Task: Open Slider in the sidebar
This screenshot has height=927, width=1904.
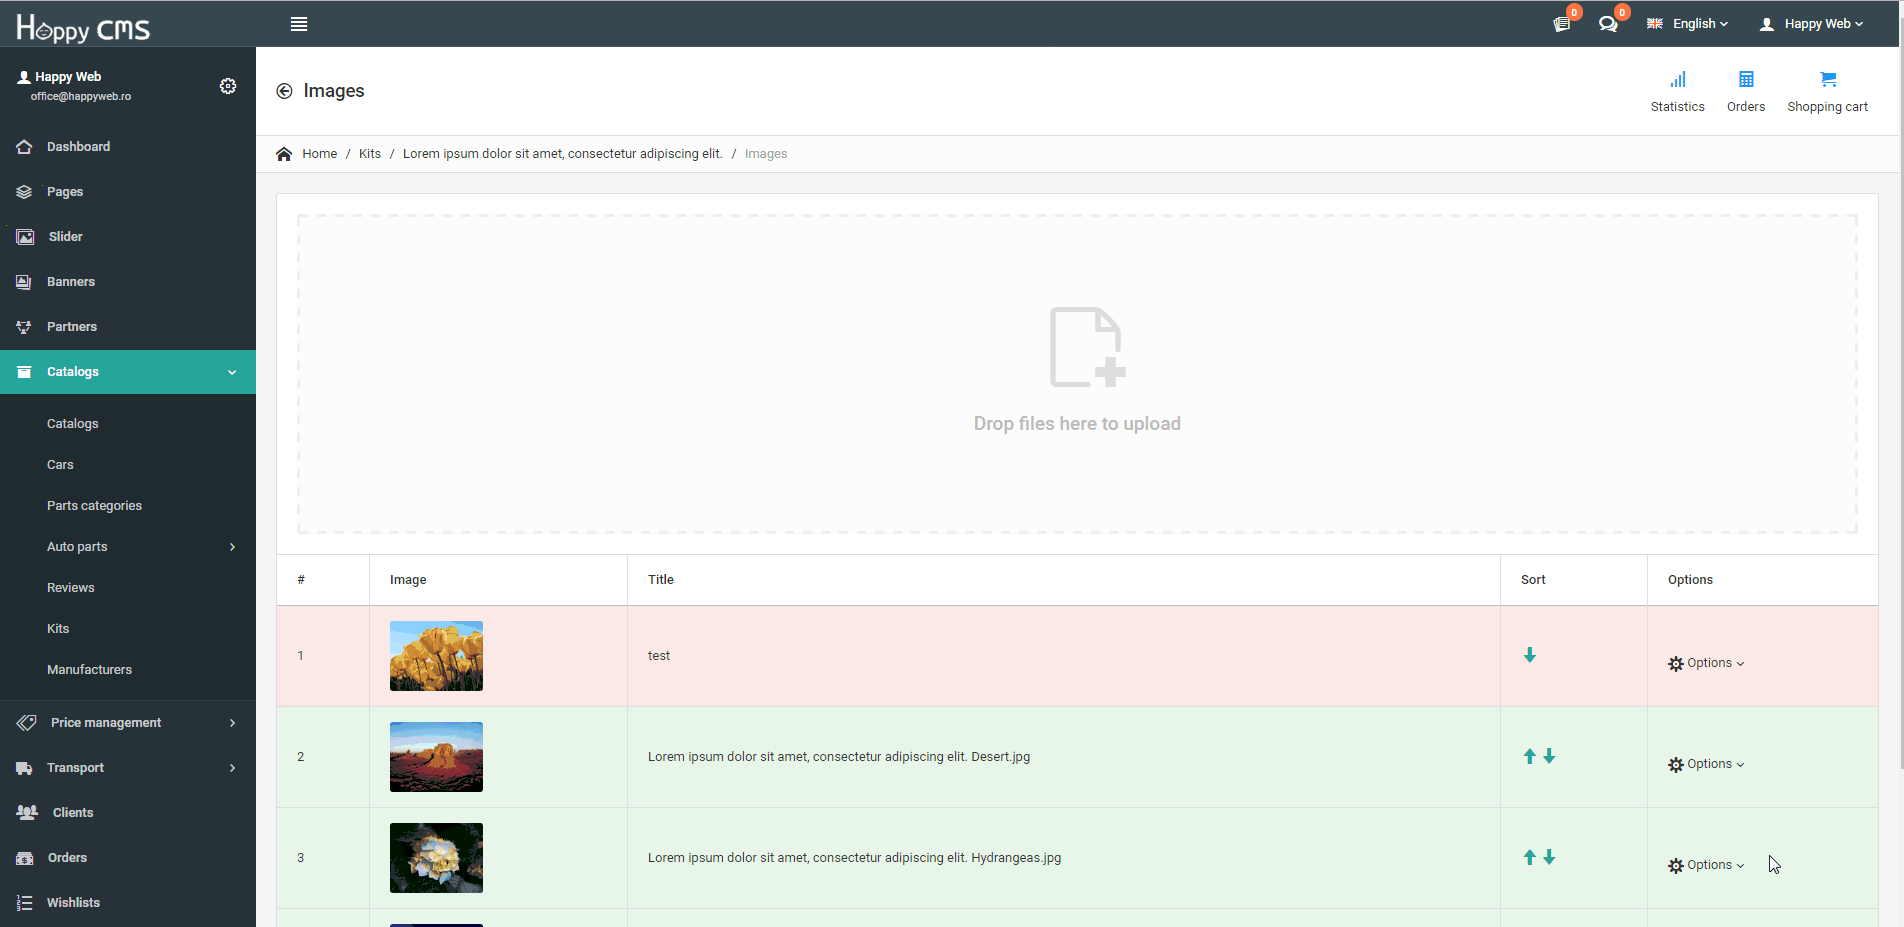Action: [128, 236]
